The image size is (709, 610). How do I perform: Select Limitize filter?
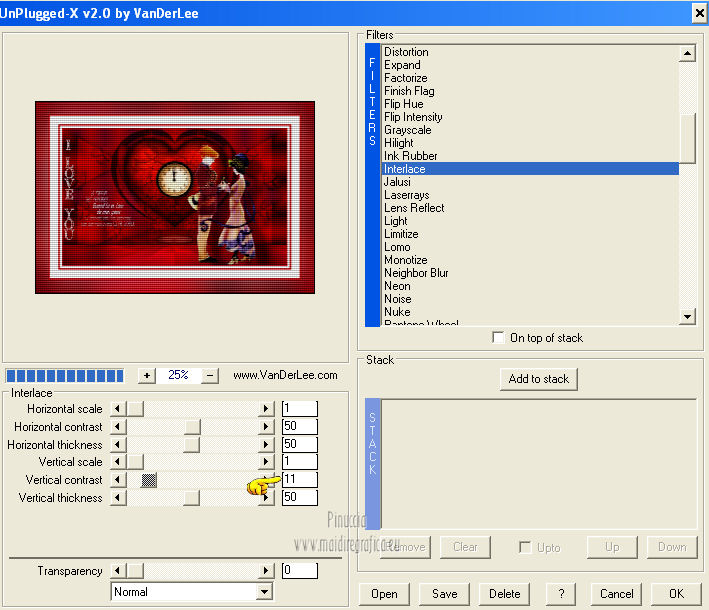tap(530, 234)
